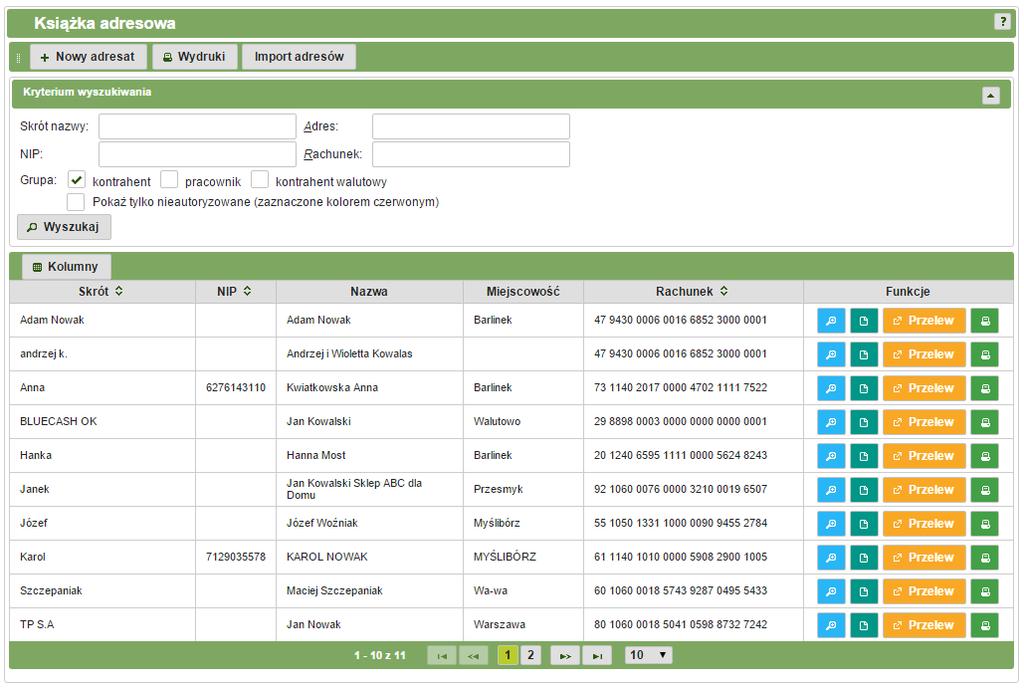Image resolution: width=1024 pixels, height=688 pixels.
Task: Focus the Adres input field
Action: pos(471,127)
